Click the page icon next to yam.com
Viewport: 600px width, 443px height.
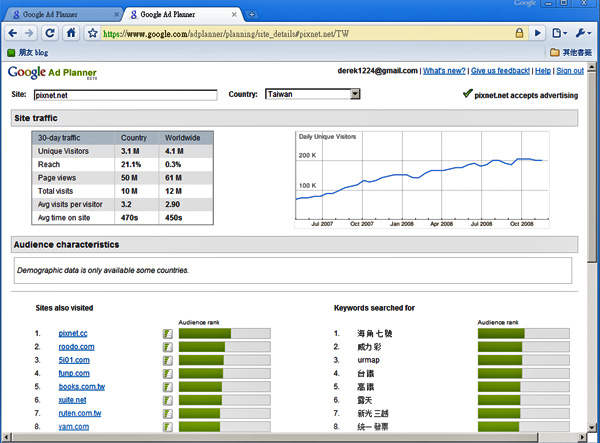(168, 427)
